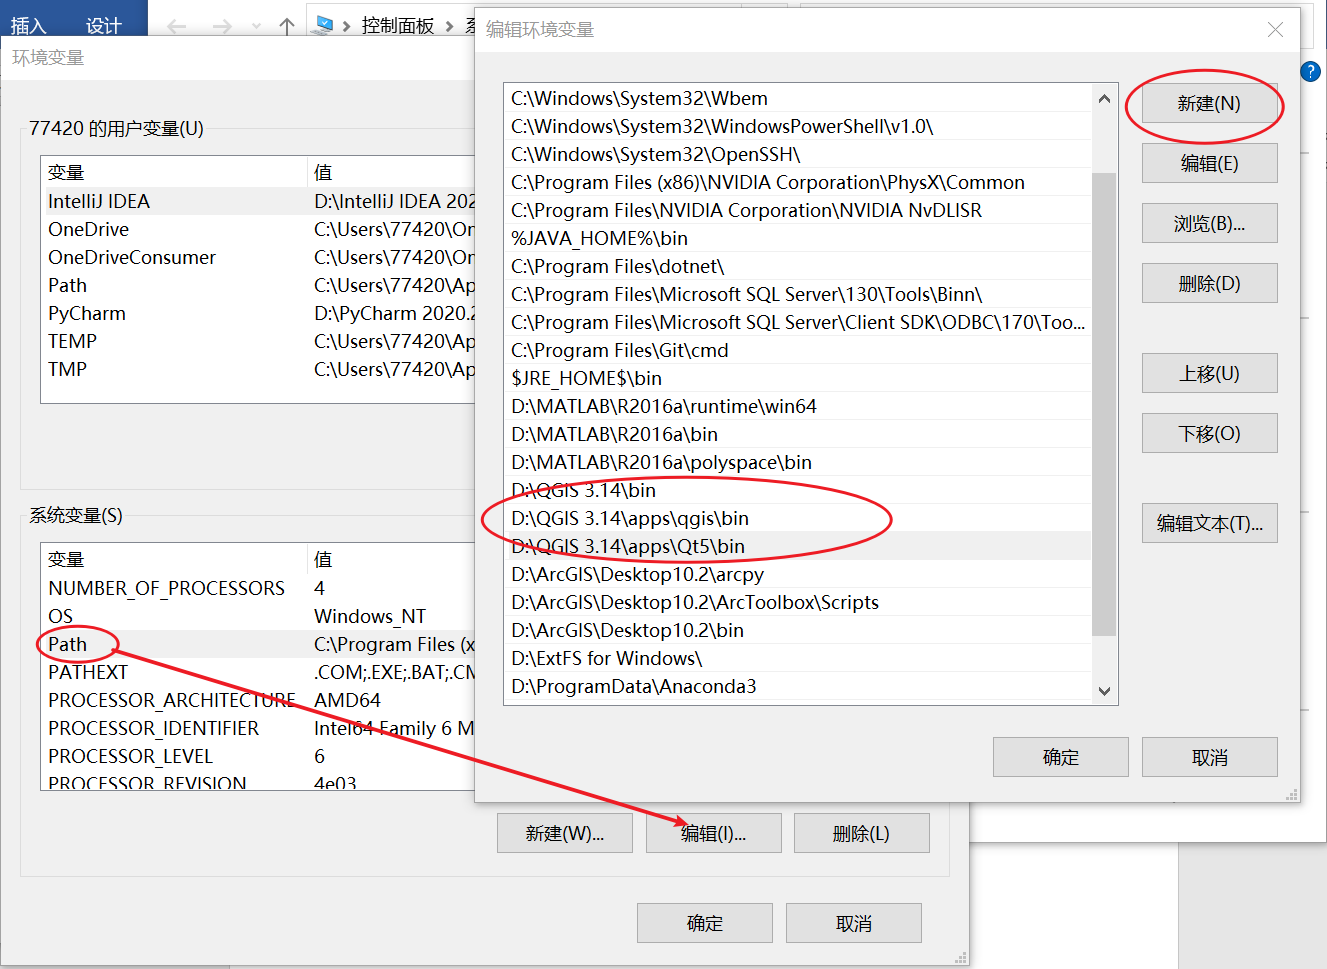Select the NVIDIA PhysX\Common path entry
The width and height of the screenshot is (1327, 969).
(798, 182)
